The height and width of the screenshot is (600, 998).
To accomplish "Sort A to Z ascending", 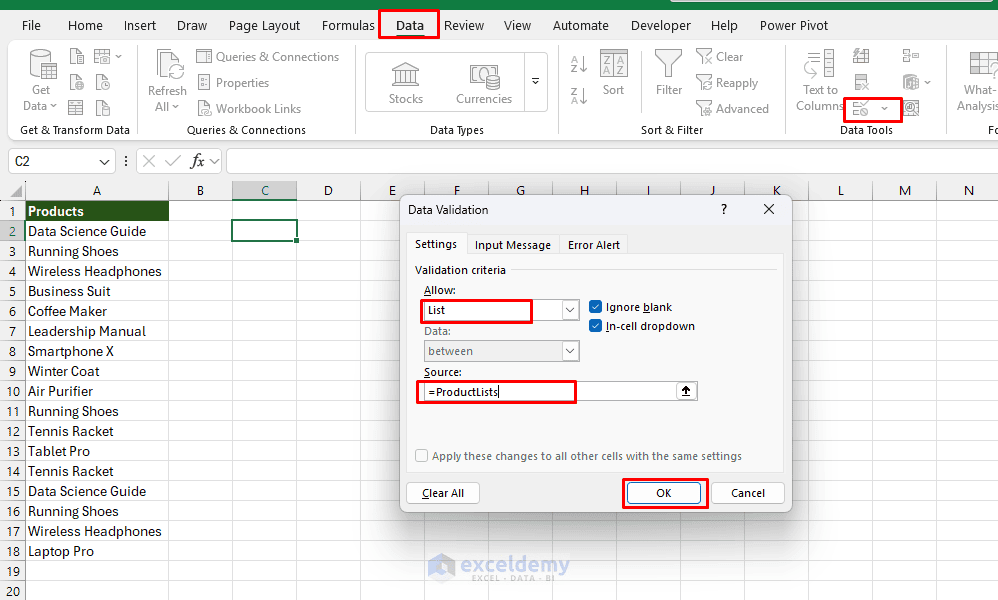I will pos(579,64).
